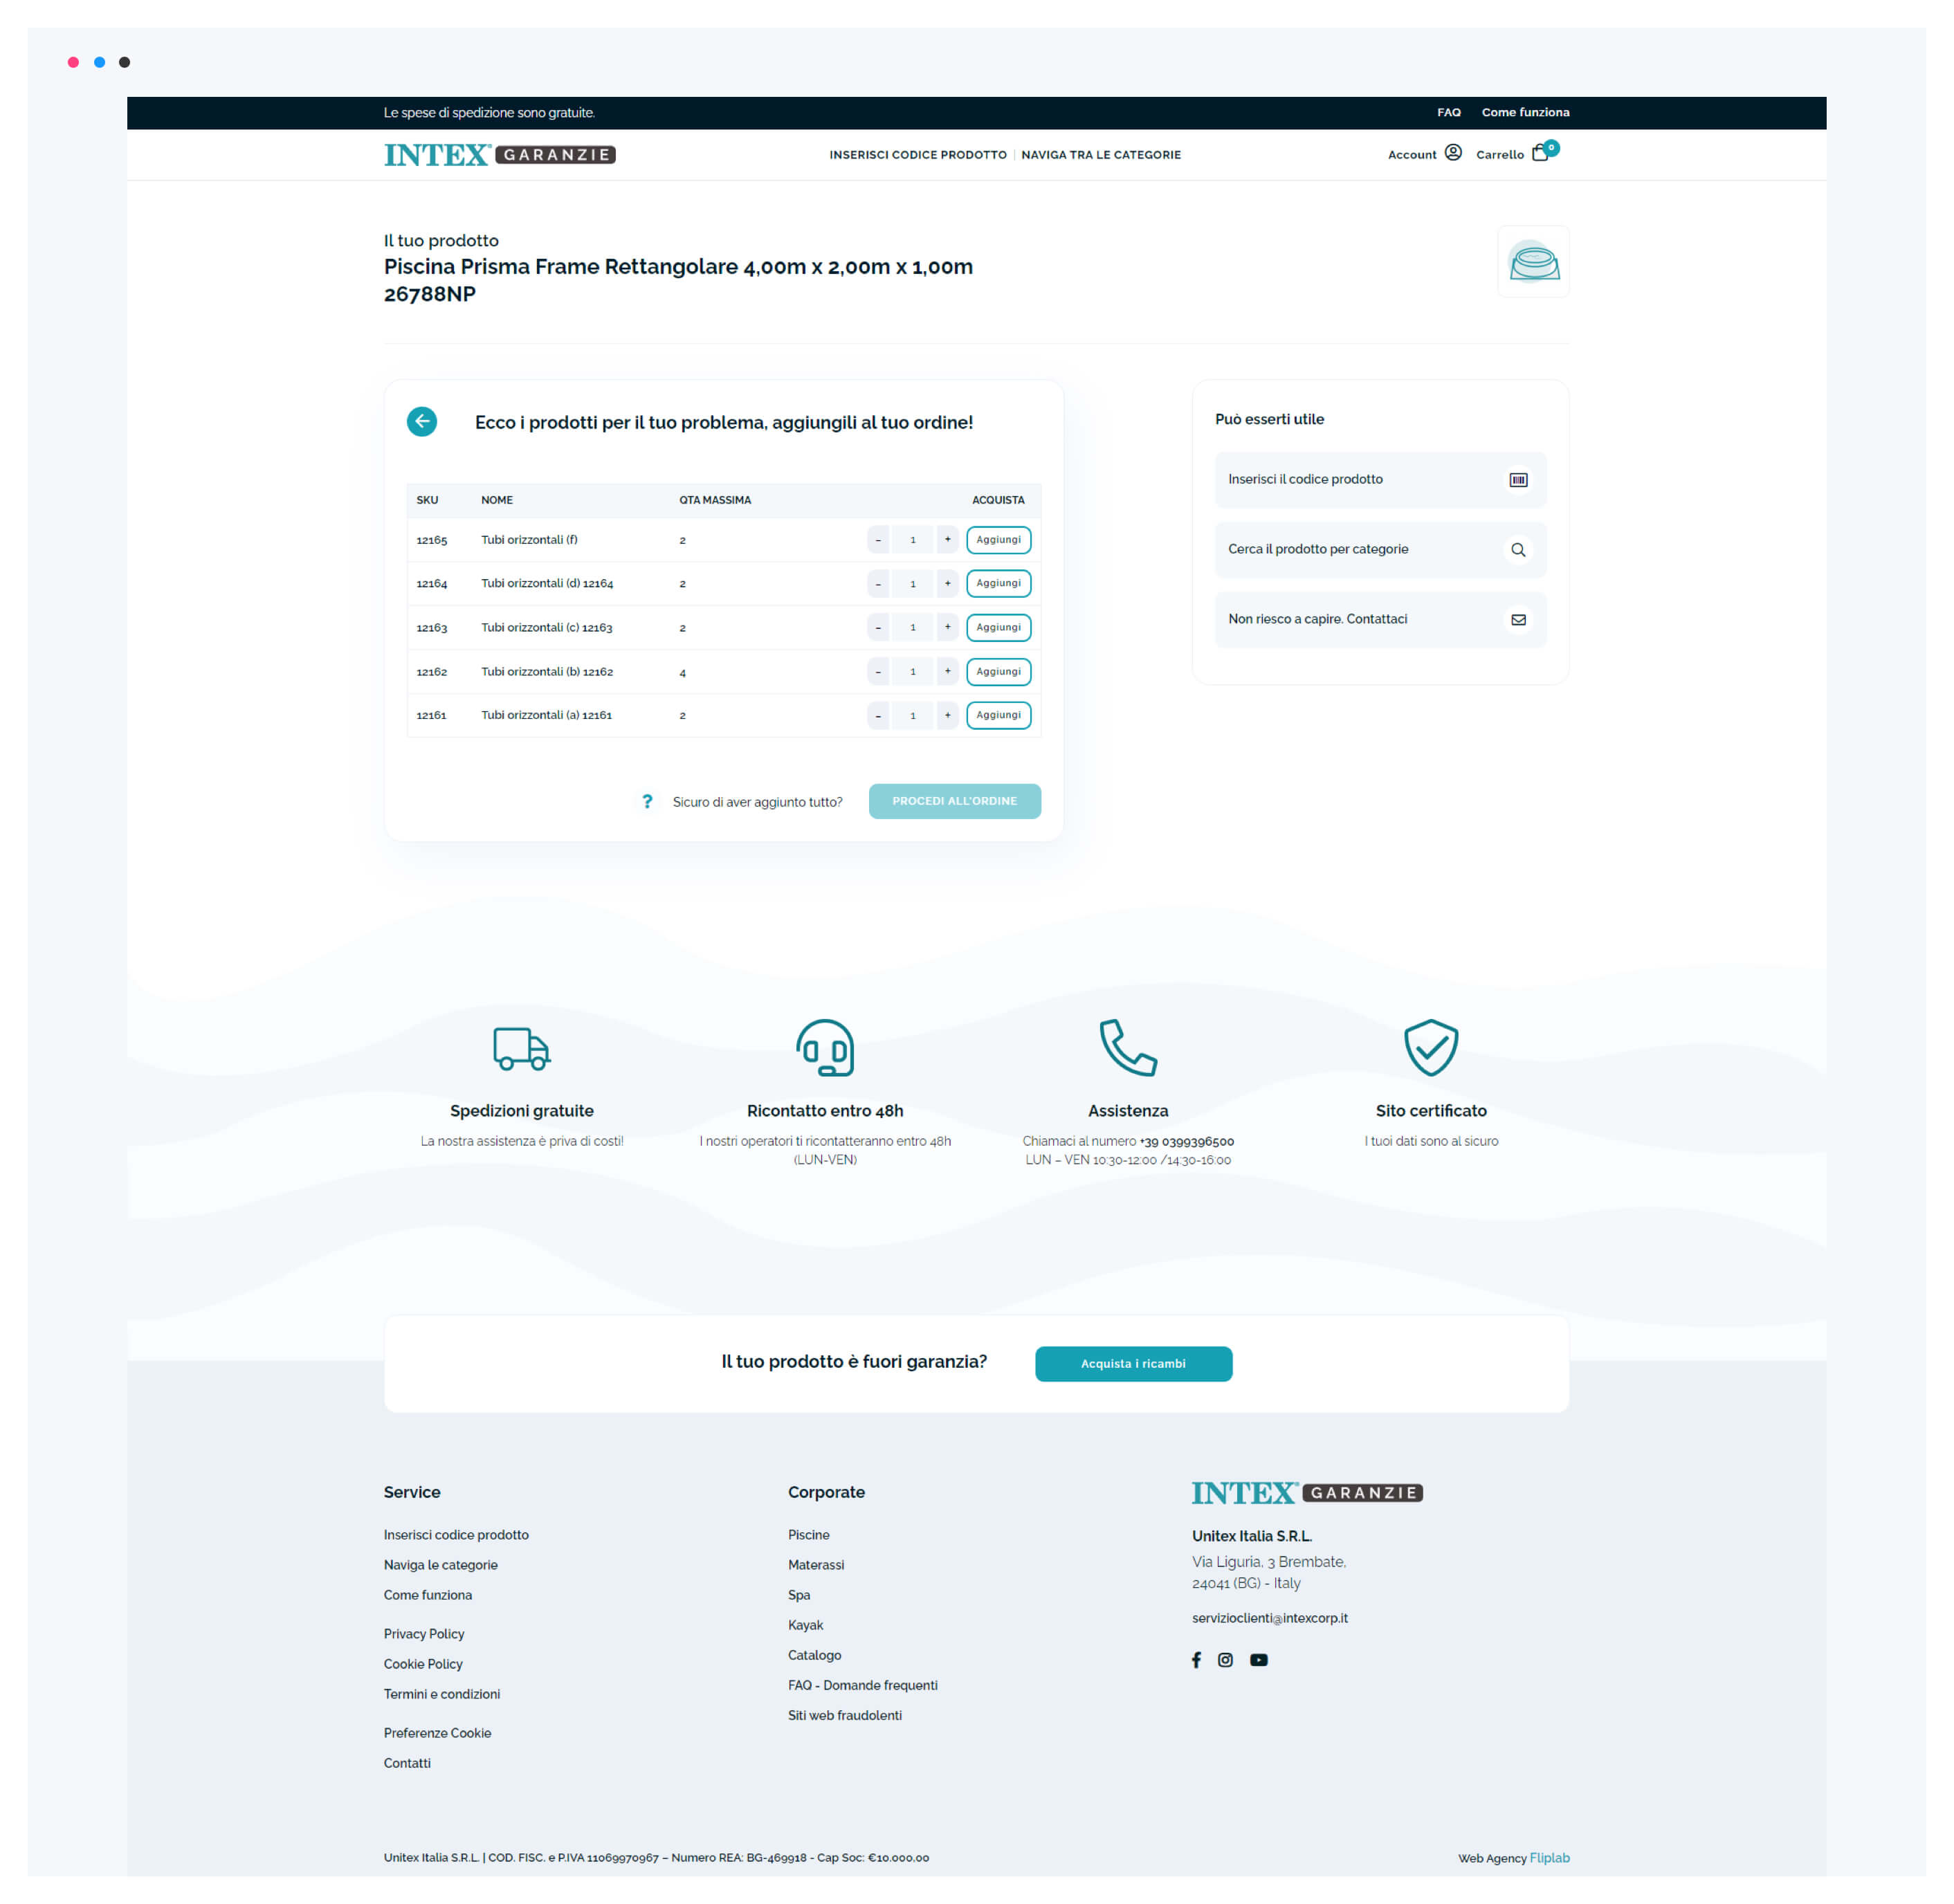Click Procedi all'ordine button
Image resolution: width=1954 pixels, height=1904 pixels.
954,801
